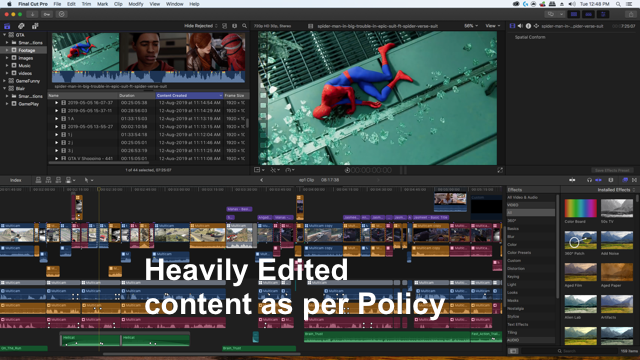
Task: Toggle effects browser thumbnail view button
Action: 513,351
